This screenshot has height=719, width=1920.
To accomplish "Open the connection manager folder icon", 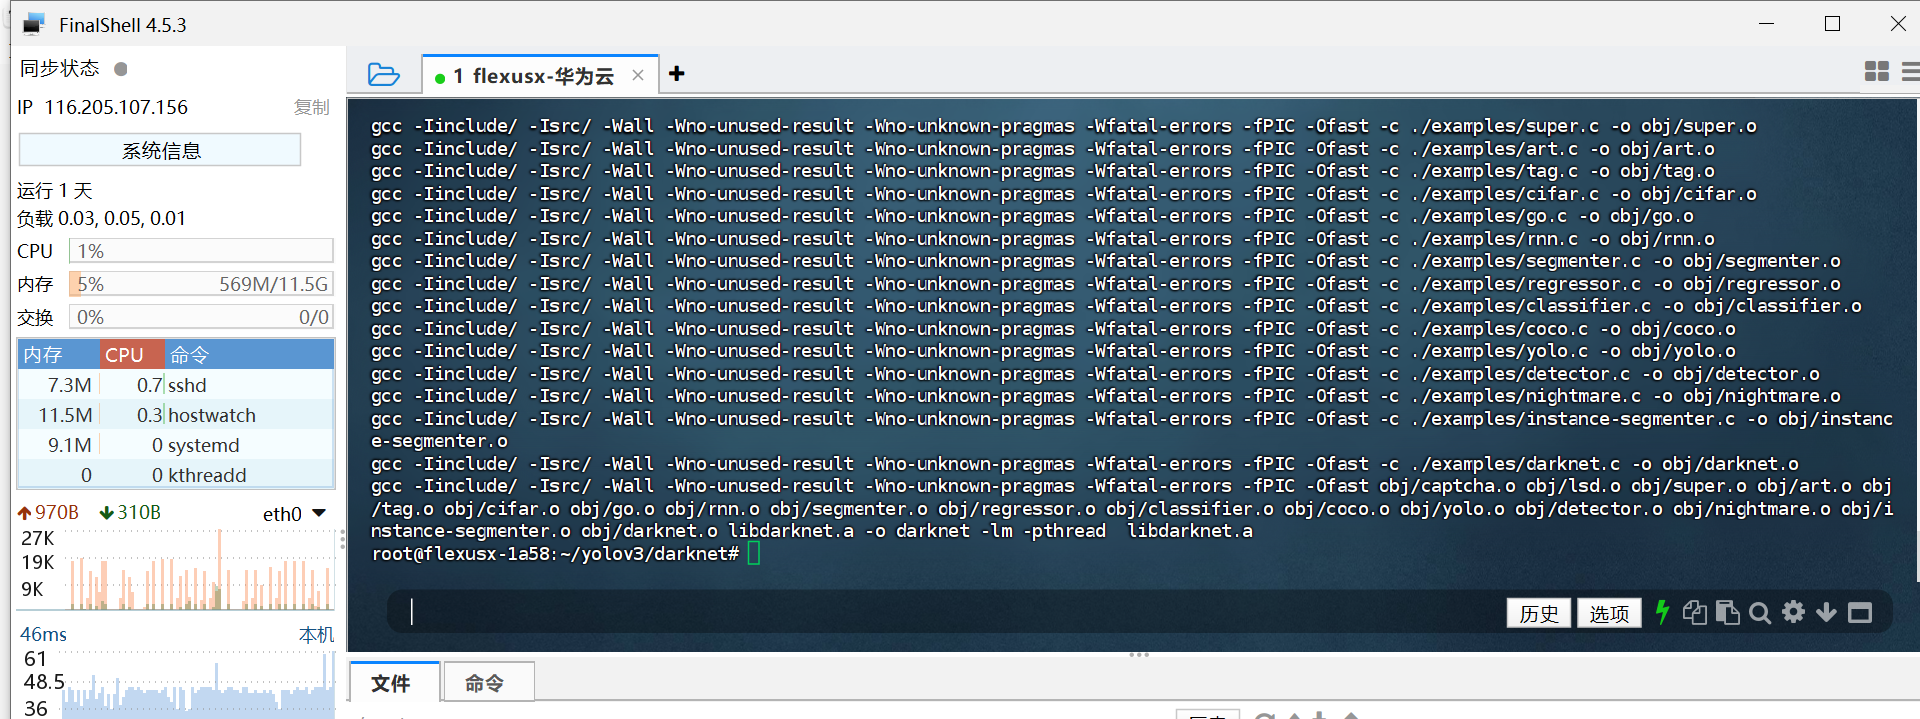I will point(384,75).
